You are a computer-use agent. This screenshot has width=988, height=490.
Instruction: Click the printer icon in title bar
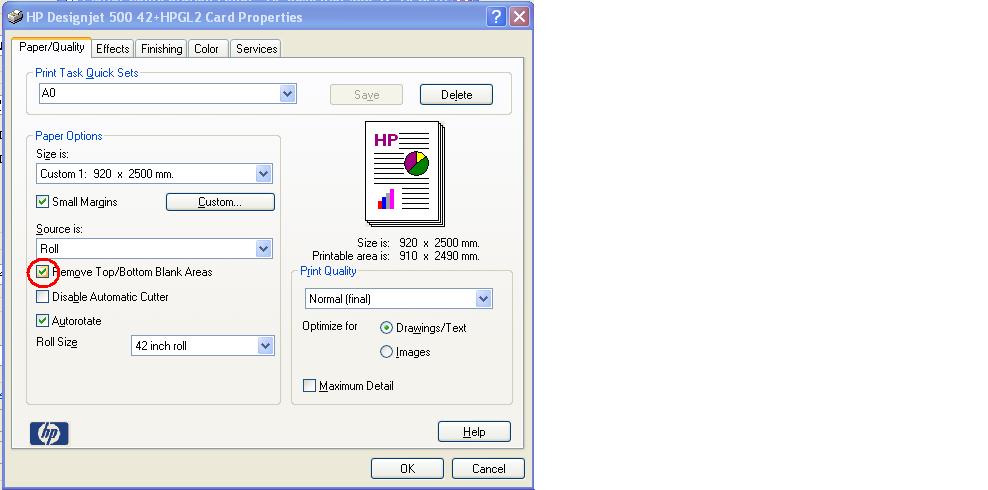coord(14,17)
